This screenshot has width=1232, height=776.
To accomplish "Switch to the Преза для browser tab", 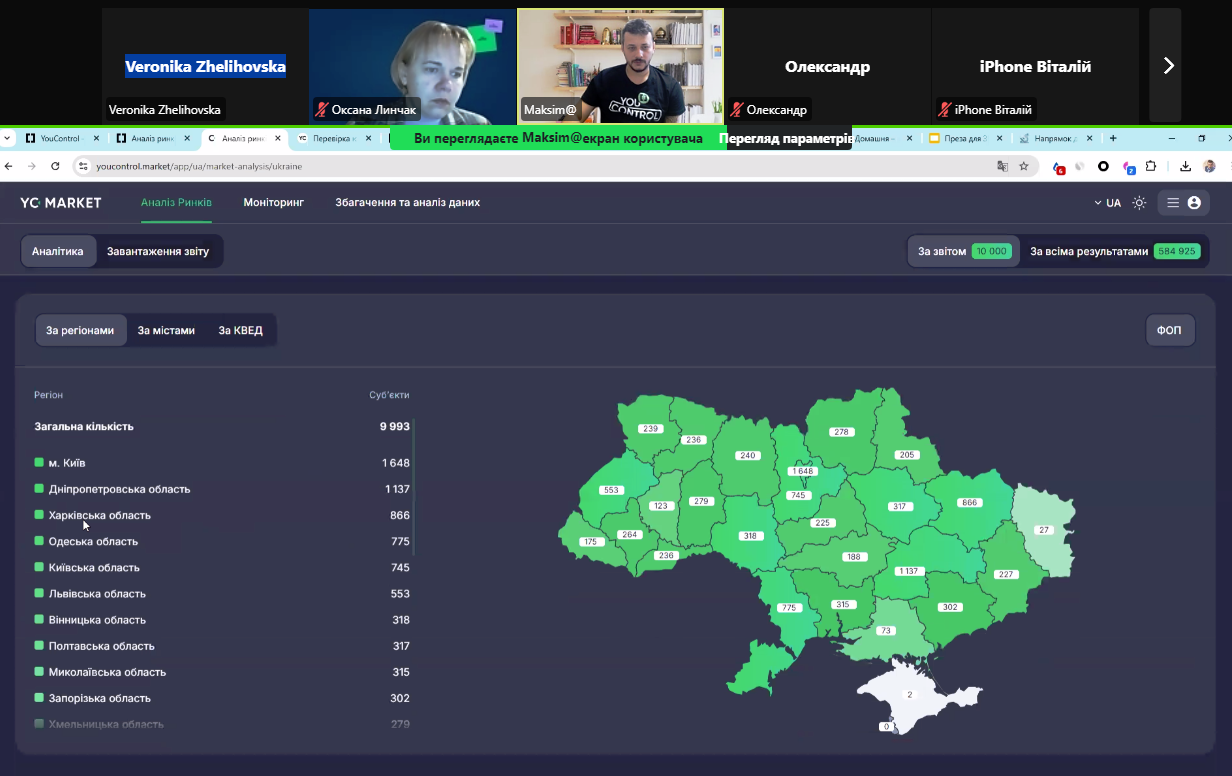I will [x=962, y=138].
